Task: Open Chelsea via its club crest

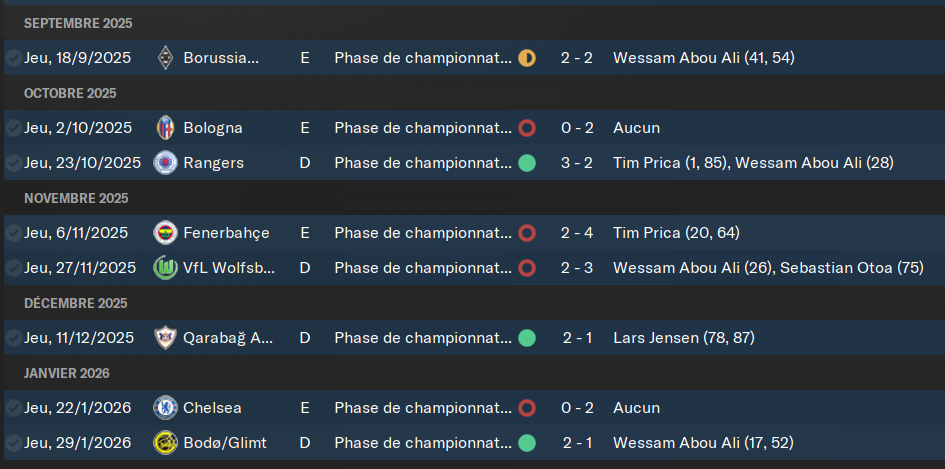Action: pos(166,408)
